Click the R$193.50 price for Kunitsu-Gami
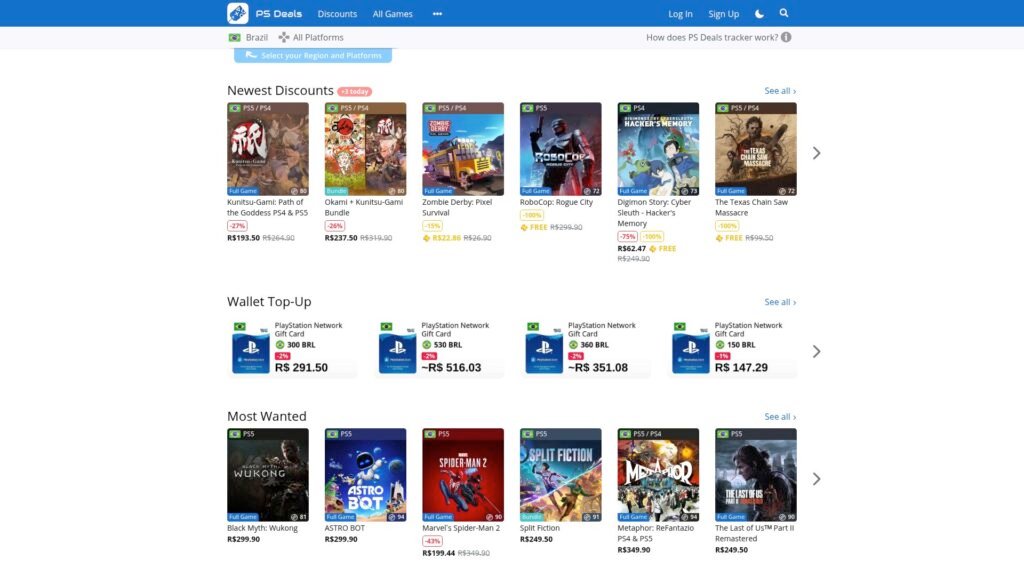This screenshot has width=1024, height=576. click(x=244, y=238)
